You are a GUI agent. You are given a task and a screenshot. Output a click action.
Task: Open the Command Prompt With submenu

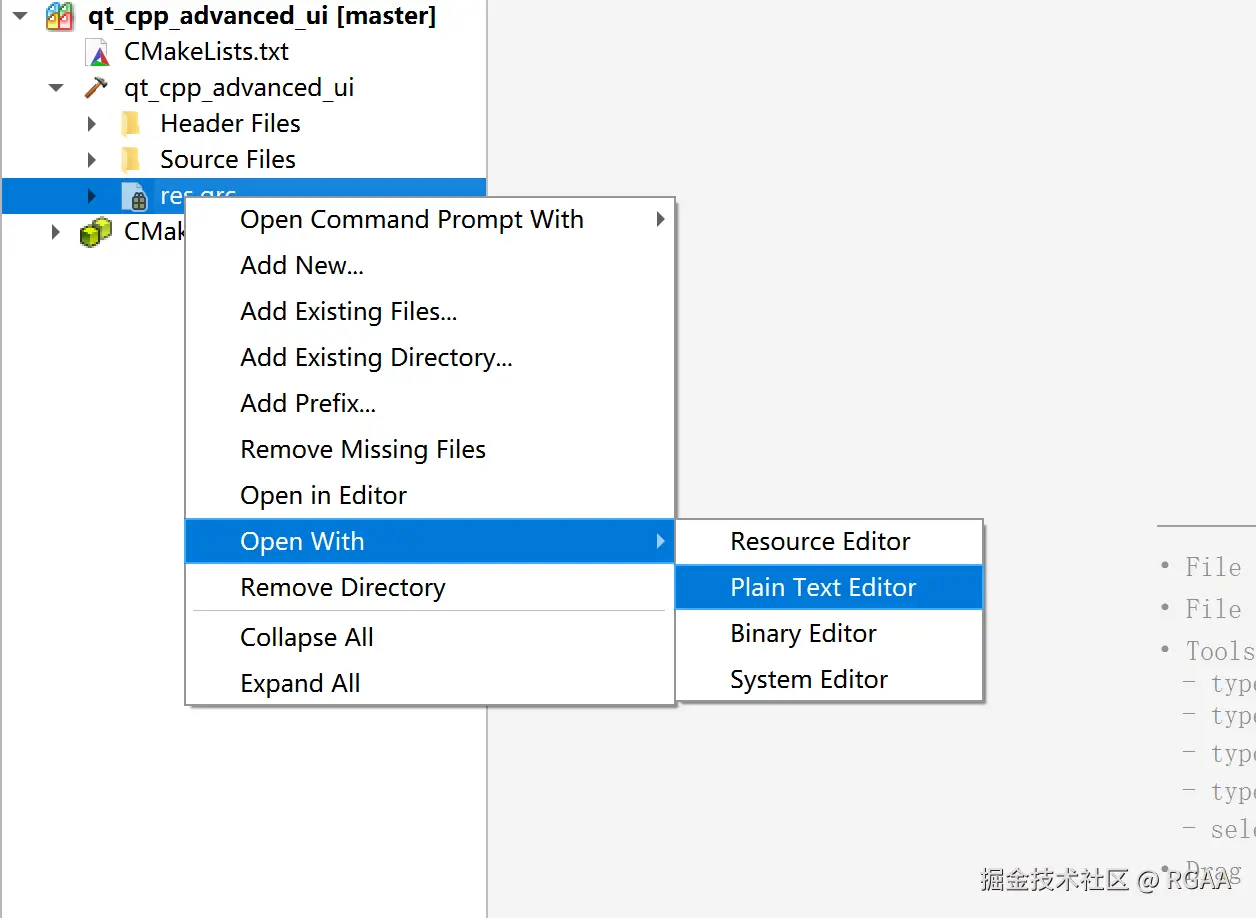412,220
